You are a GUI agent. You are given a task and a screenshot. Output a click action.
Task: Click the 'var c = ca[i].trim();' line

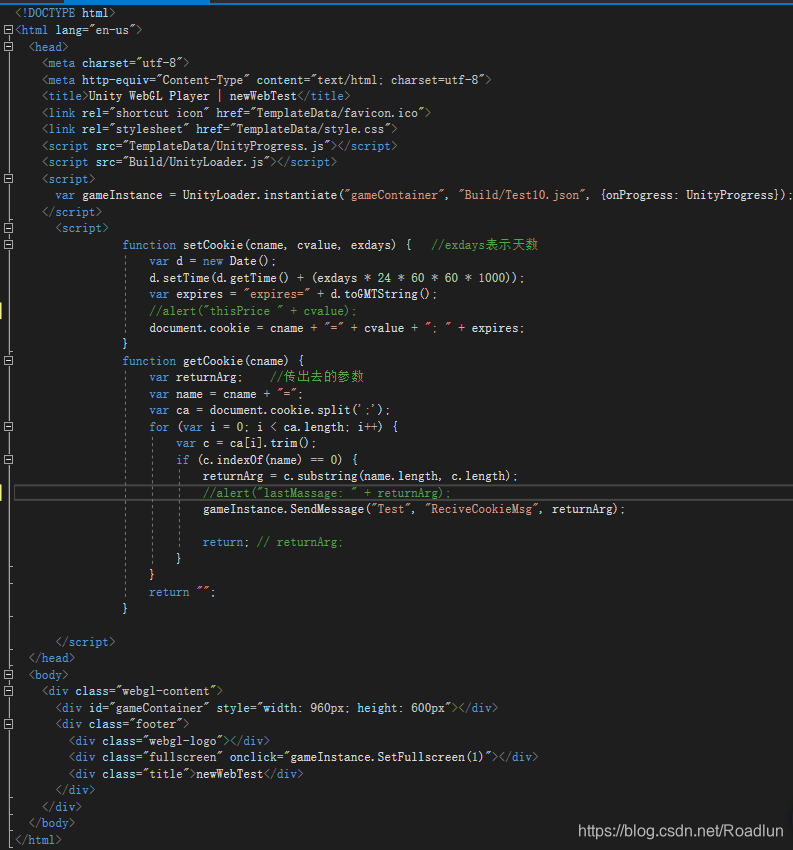246,443
